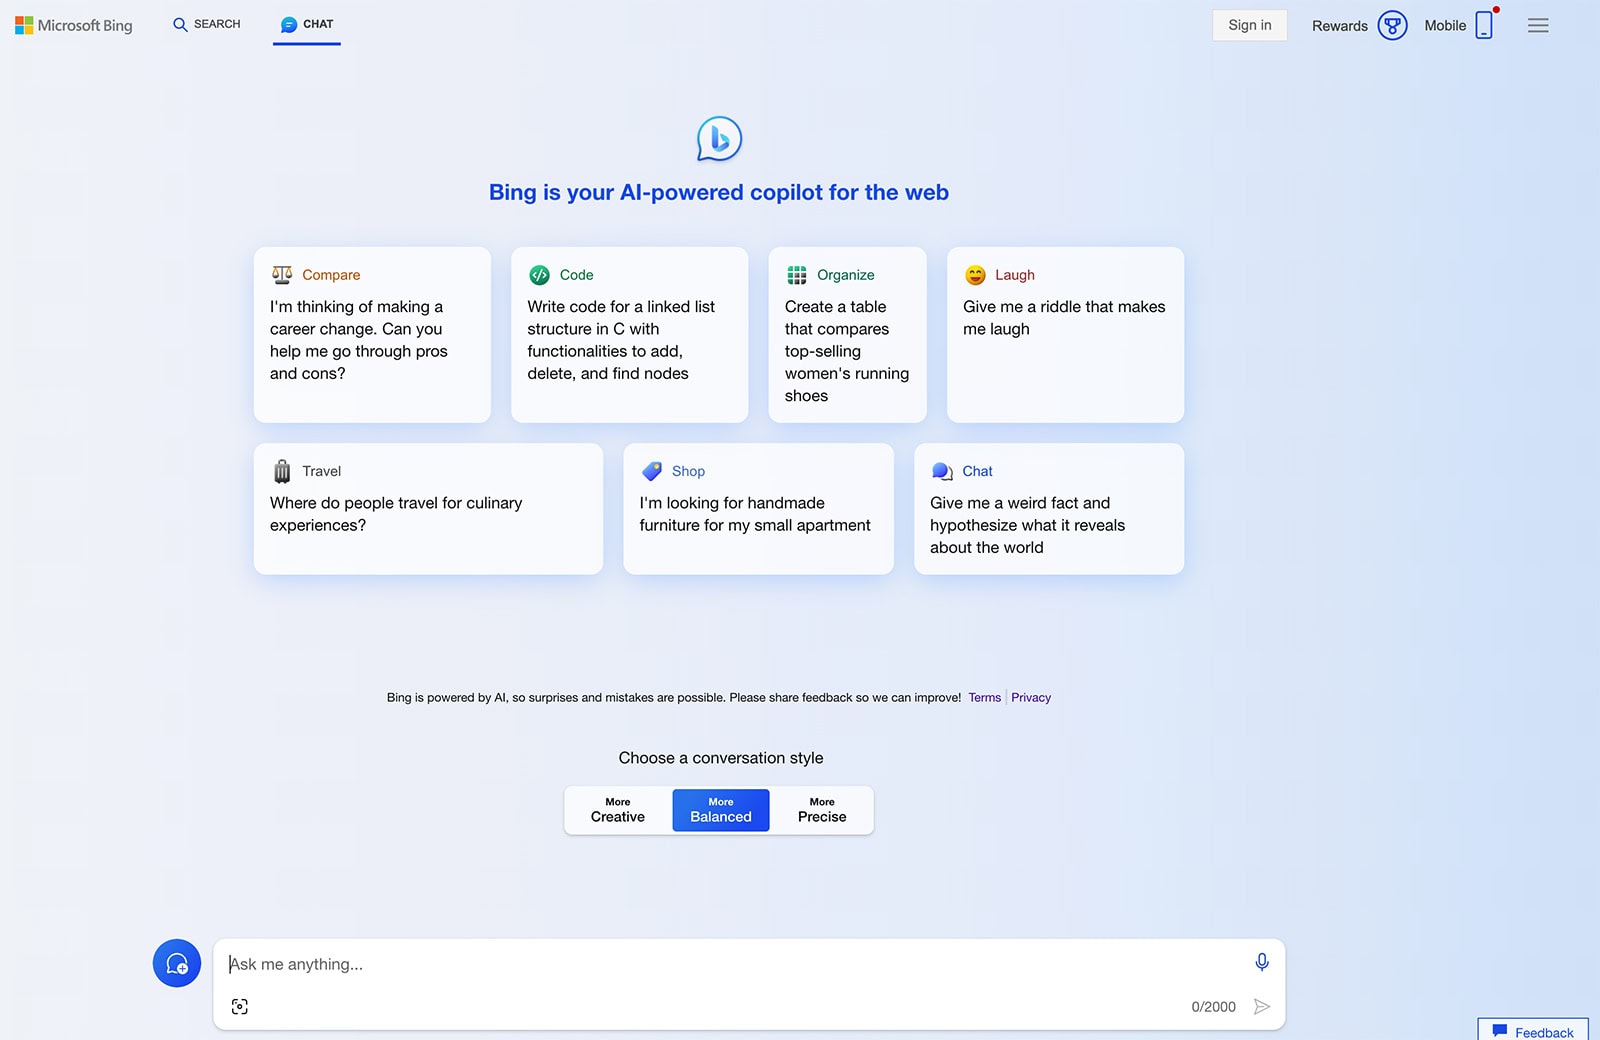Click the Code bracket icon
The image size is (1600, 1040).
(x=539, y=275)
